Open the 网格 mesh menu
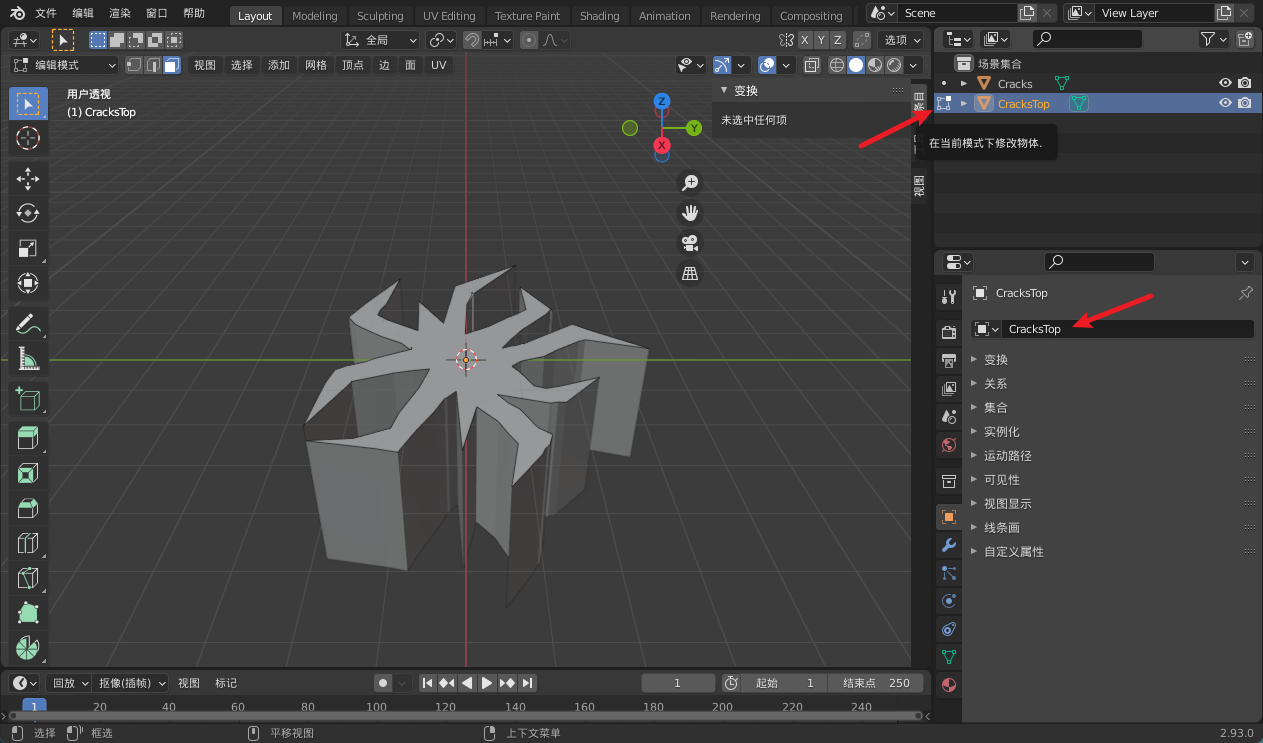 point(316,65)
